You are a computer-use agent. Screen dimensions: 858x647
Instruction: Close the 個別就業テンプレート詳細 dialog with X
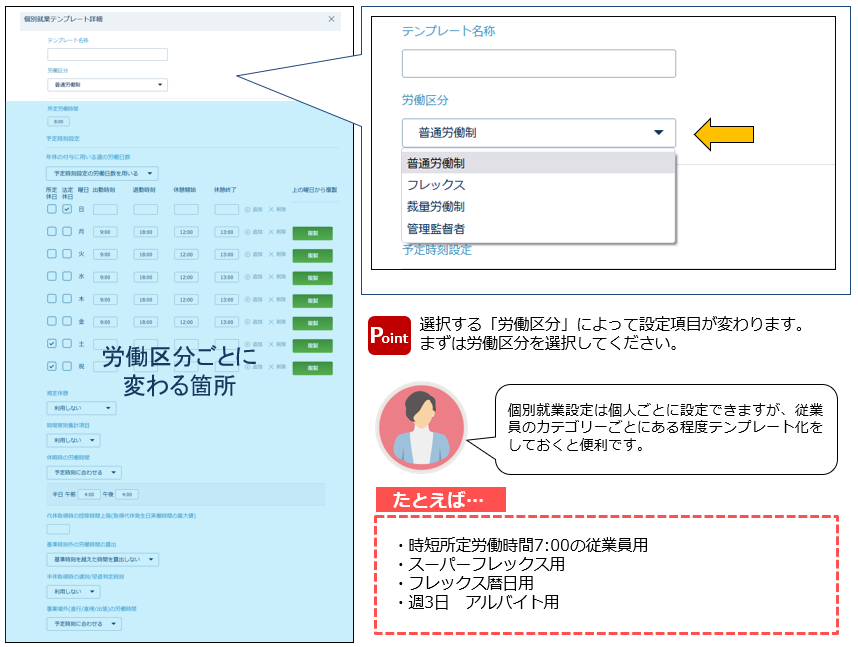point(331,19)
